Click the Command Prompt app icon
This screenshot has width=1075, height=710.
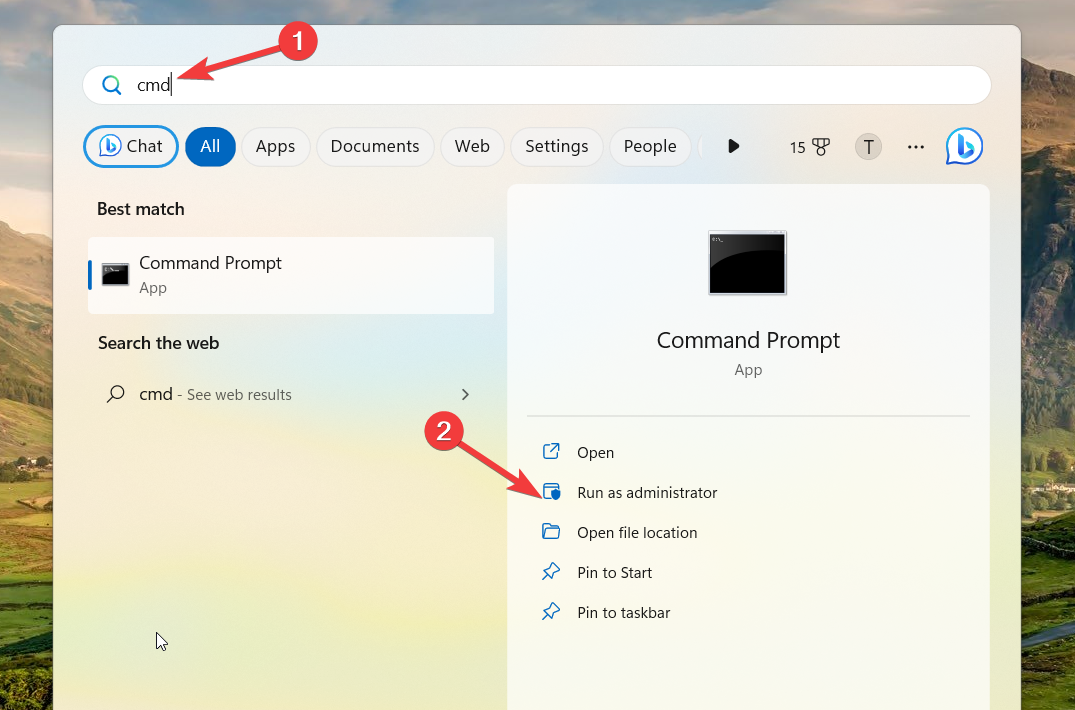115,273
